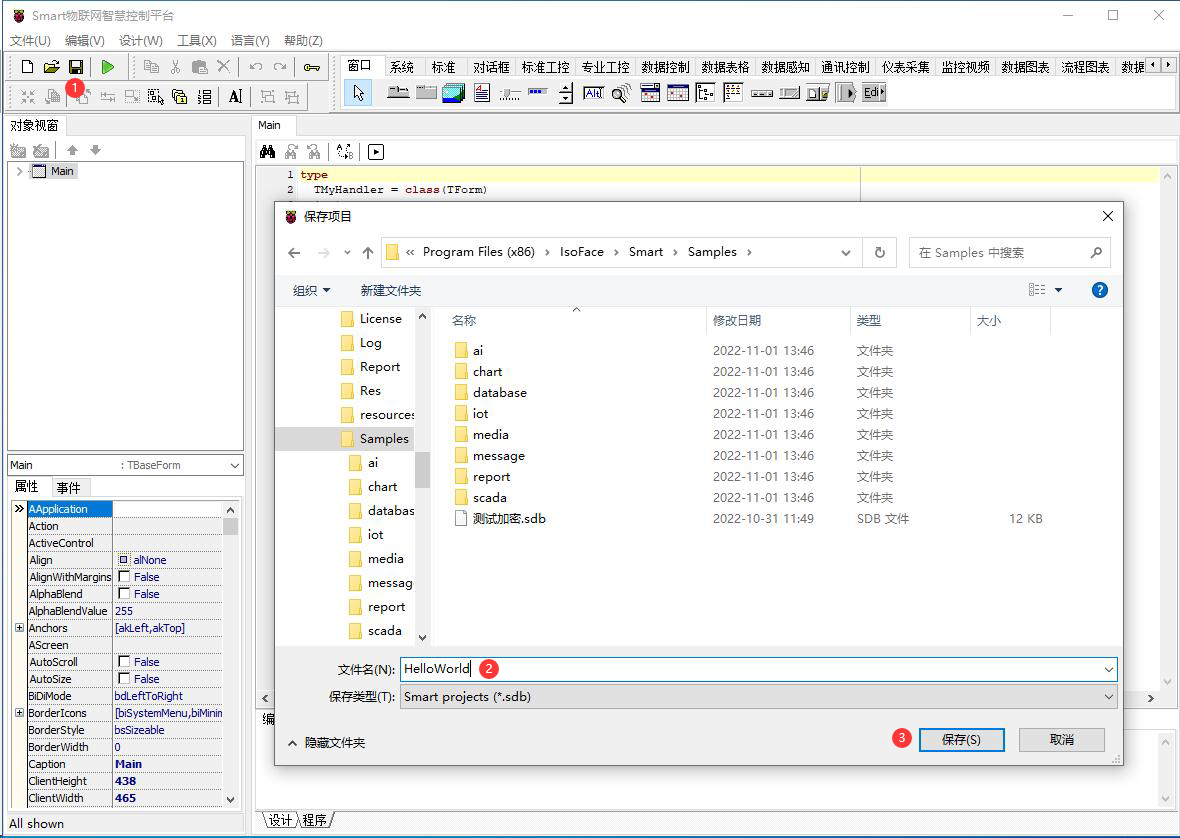The width and height of the screenshot is (1180, 838).
Task: Click the Back arrow in save dialog
Action: 294,253
